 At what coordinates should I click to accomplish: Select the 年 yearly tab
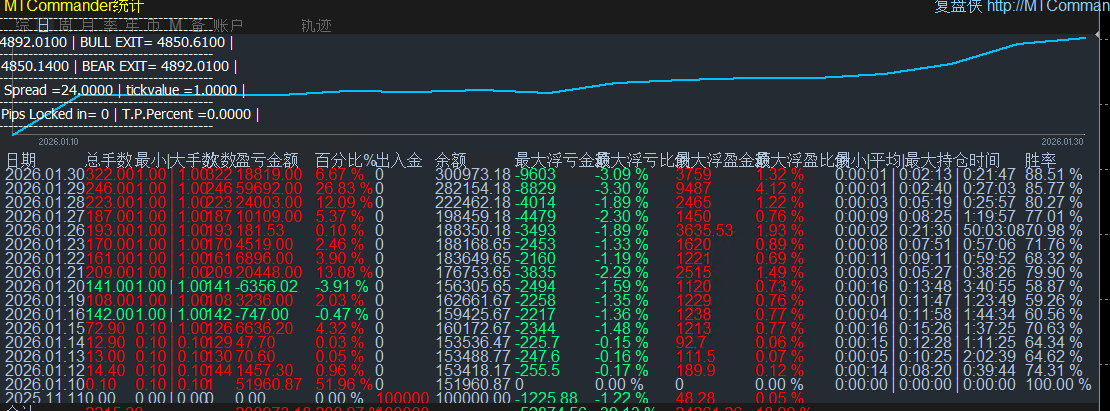[131, 26]
